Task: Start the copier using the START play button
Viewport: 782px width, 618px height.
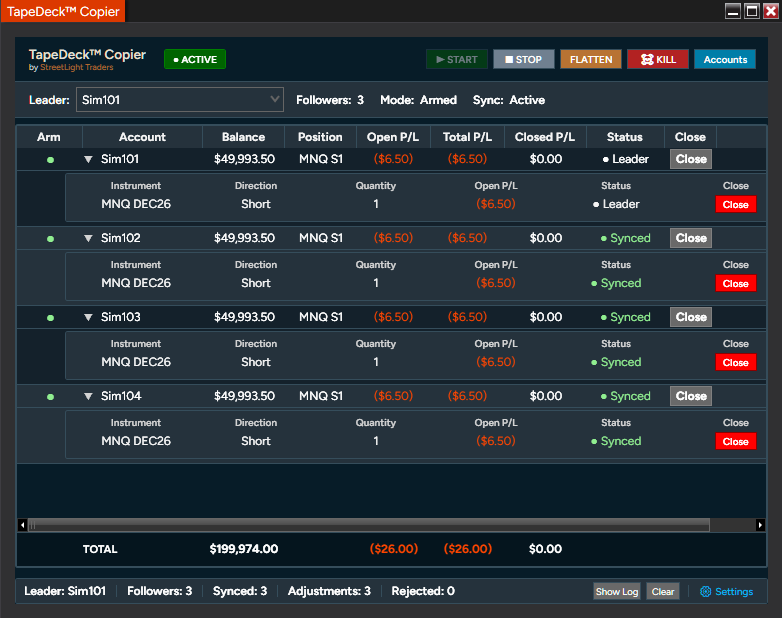Action: point(457,59)
